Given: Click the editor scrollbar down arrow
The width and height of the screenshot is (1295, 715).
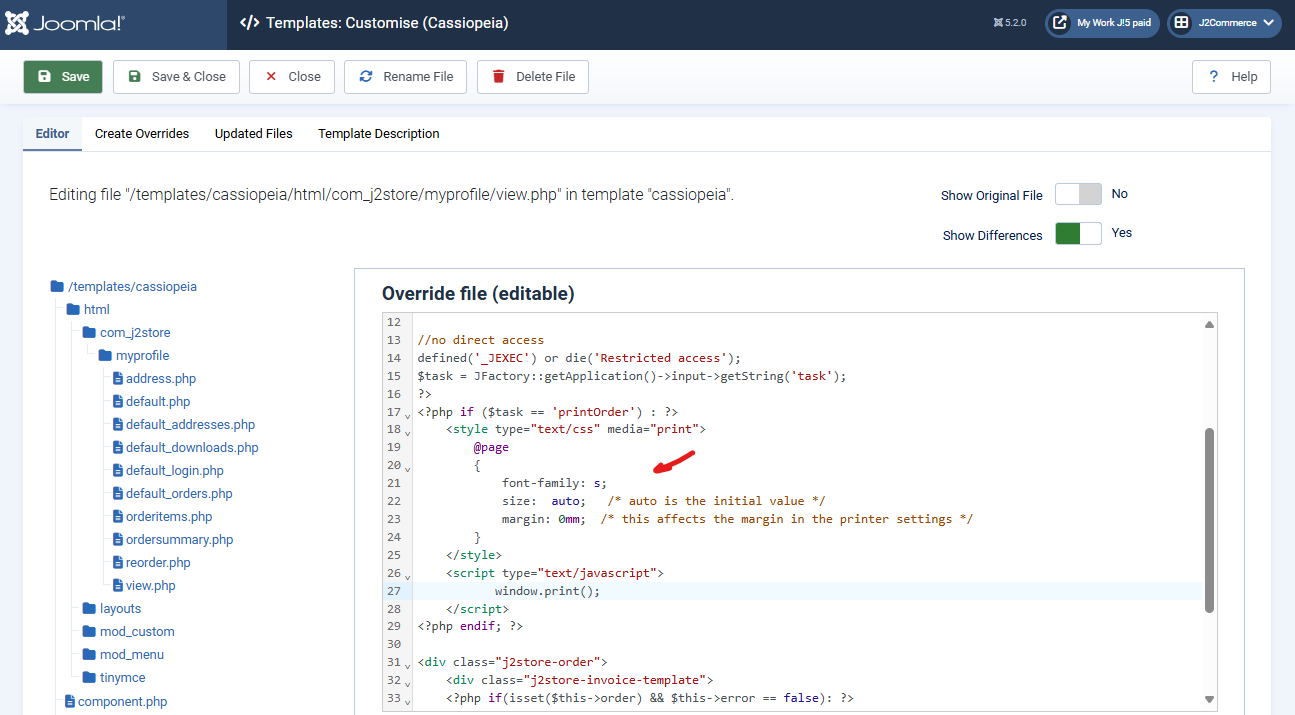Looking at the screenshot, I should 1209,700.
